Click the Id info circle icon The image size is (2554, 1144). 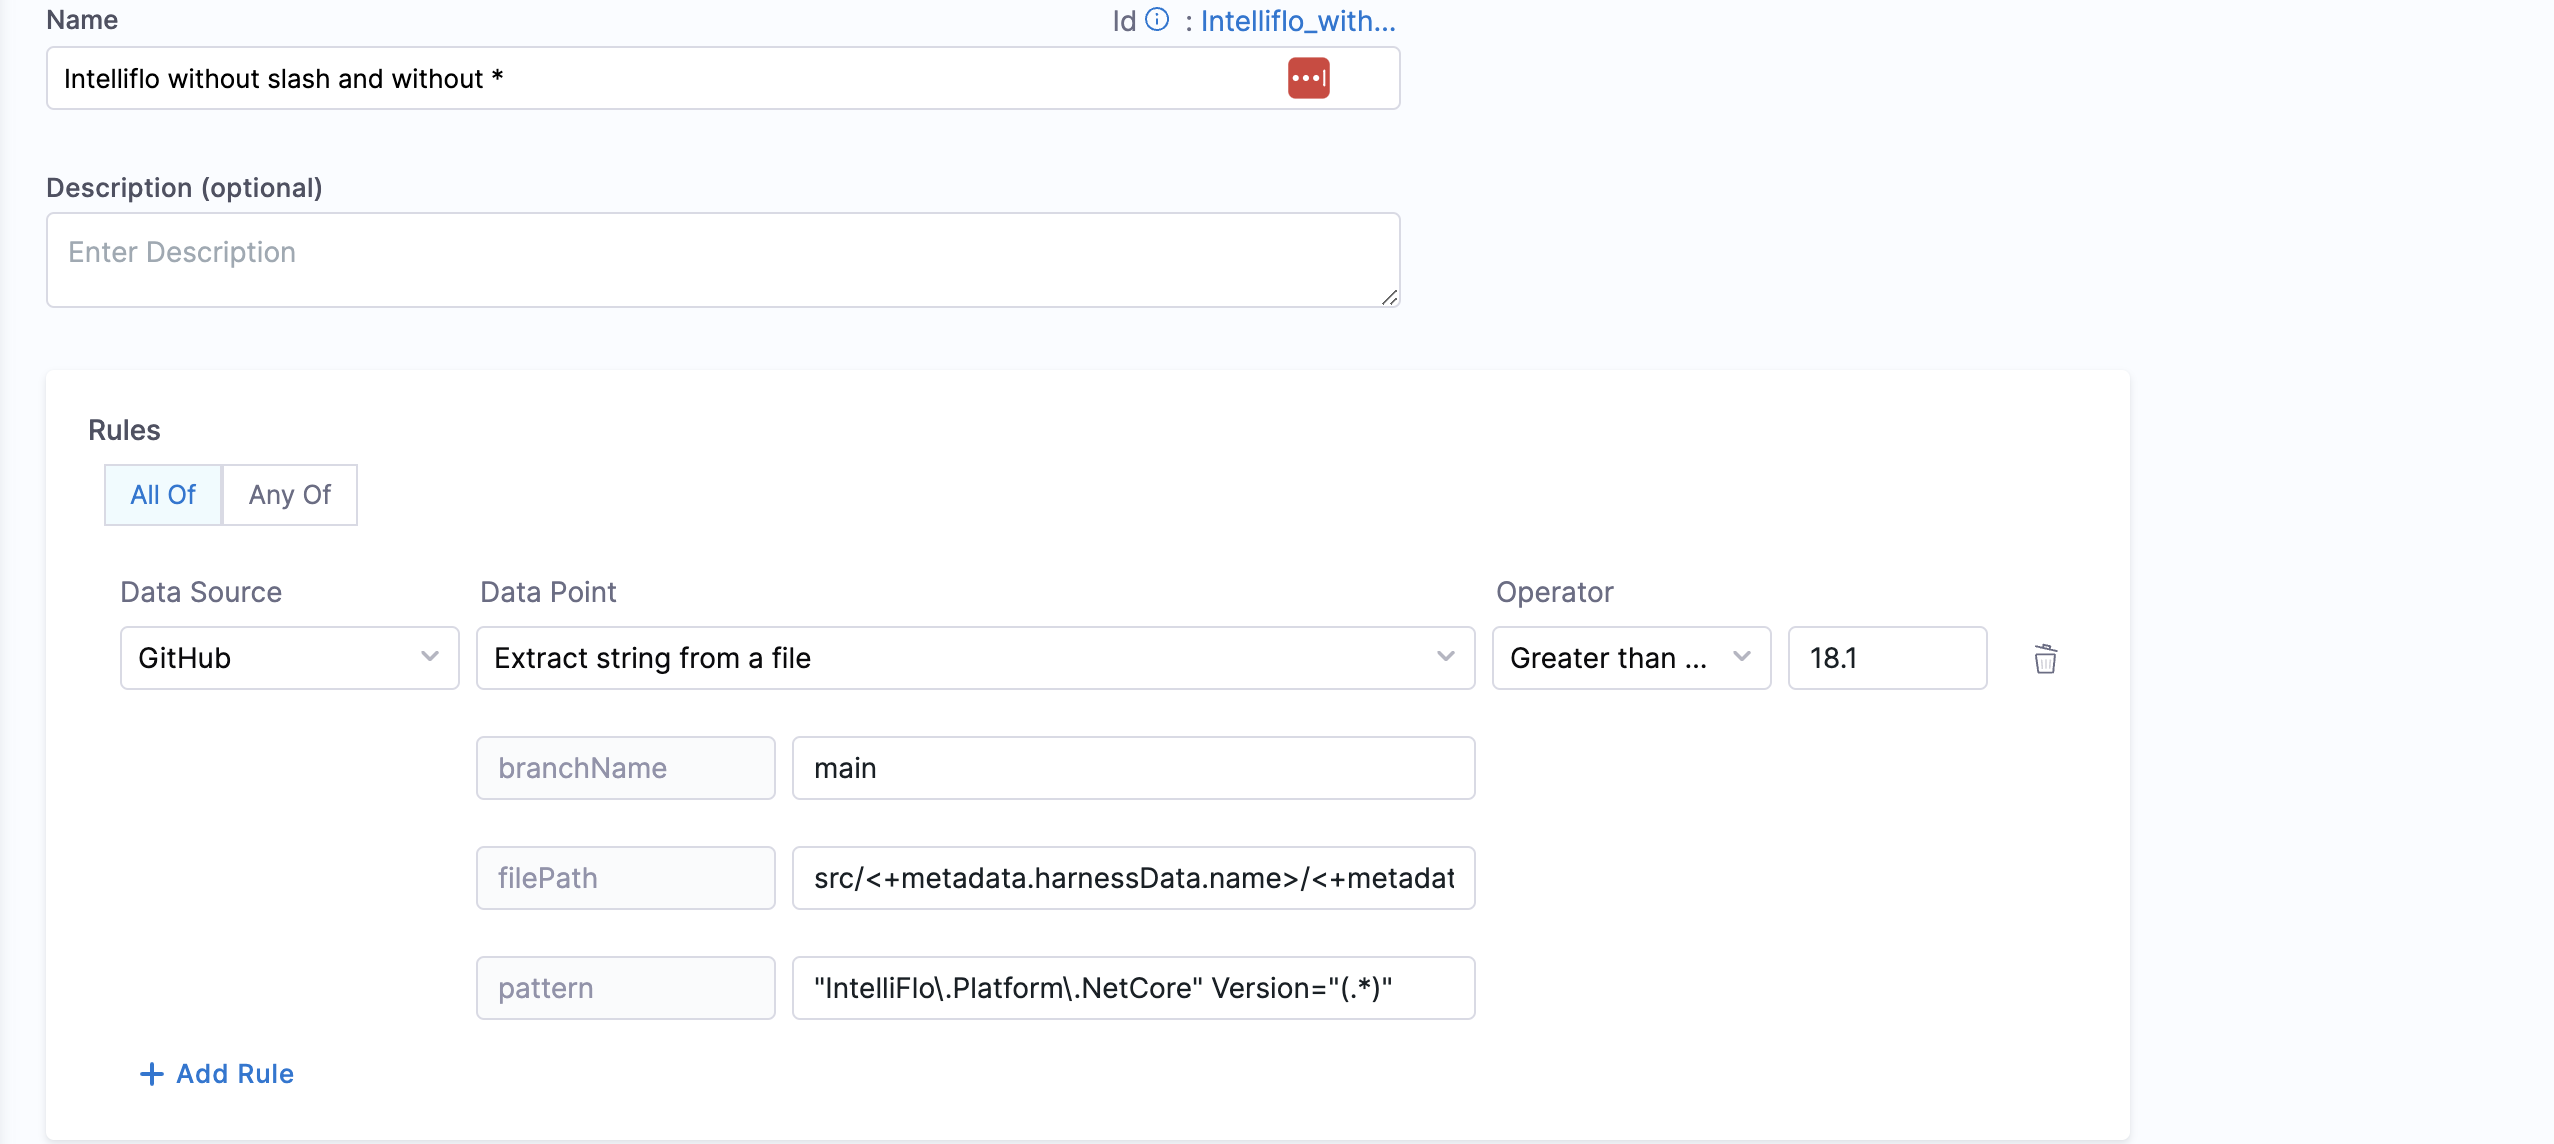click(x=1157, y=20)
